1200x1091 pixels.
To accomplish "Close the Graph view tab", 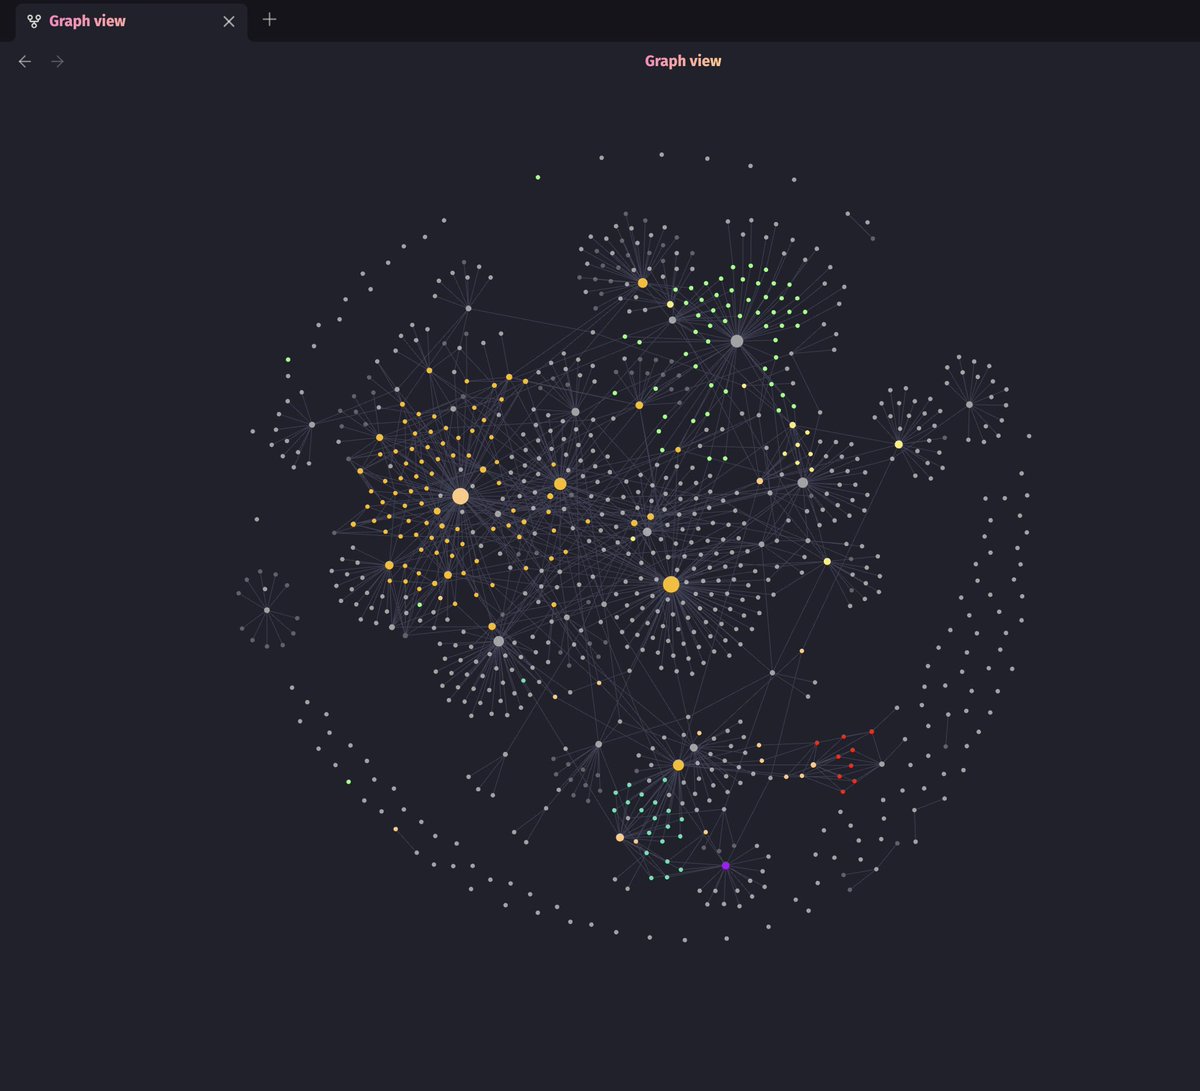I will (x=228, y=21).
